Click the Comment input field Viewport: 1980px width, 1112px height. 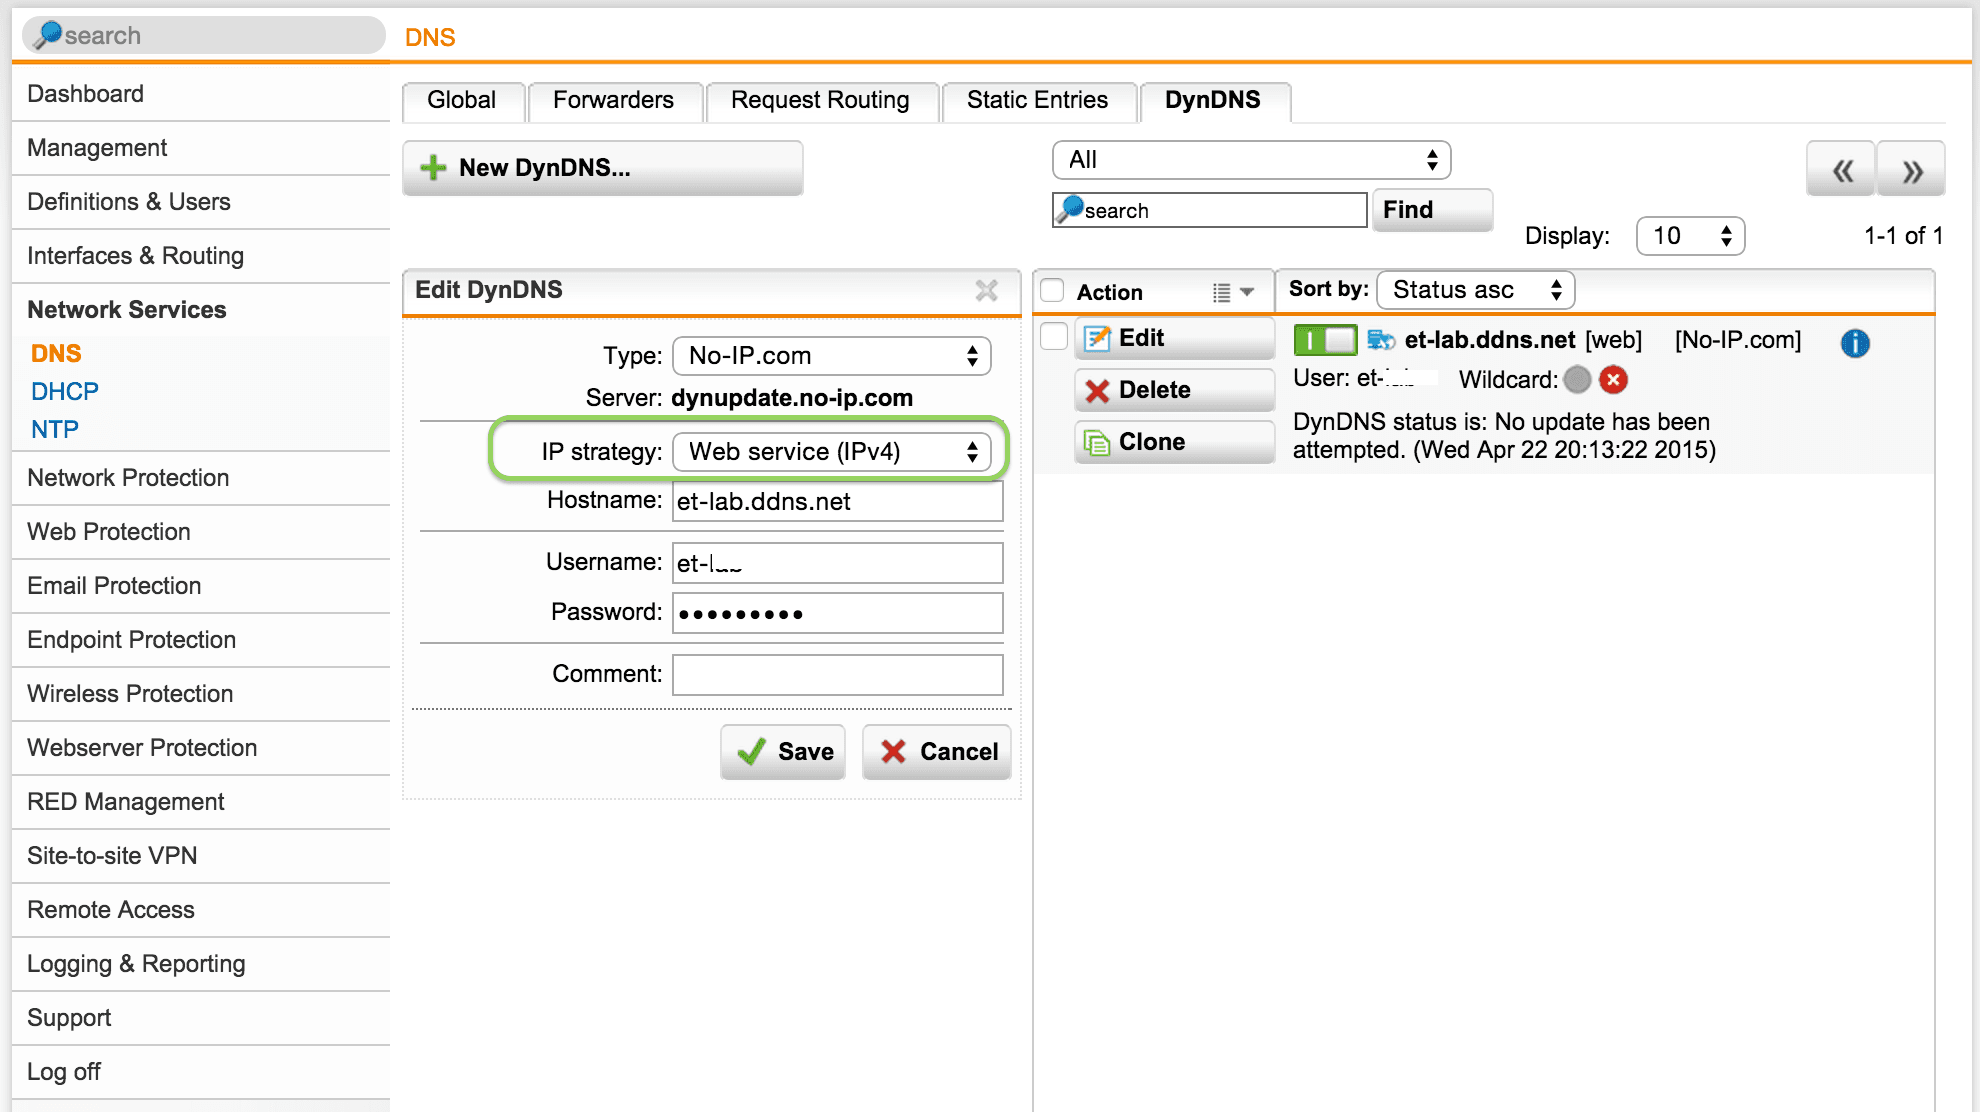[838, 675]
